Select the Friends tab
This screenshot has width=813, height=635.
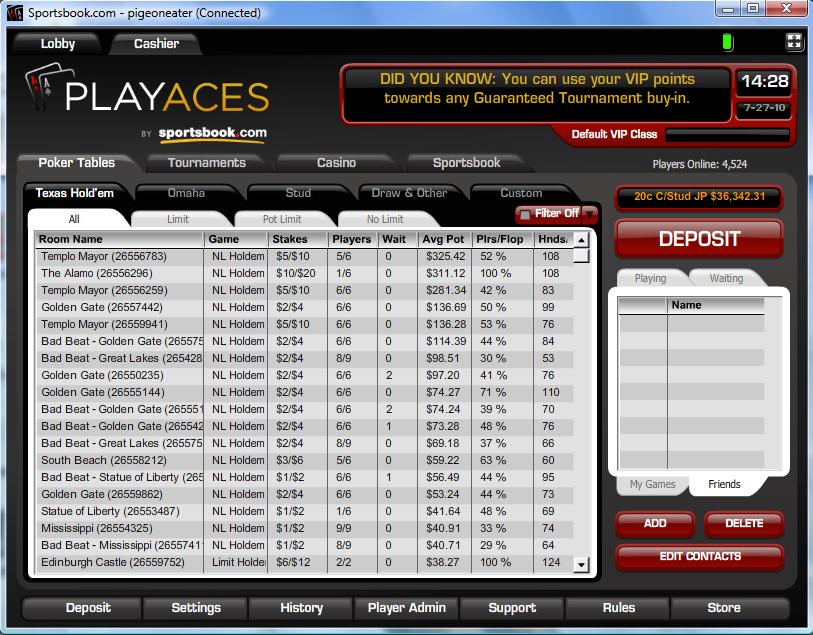click(724, 484)
